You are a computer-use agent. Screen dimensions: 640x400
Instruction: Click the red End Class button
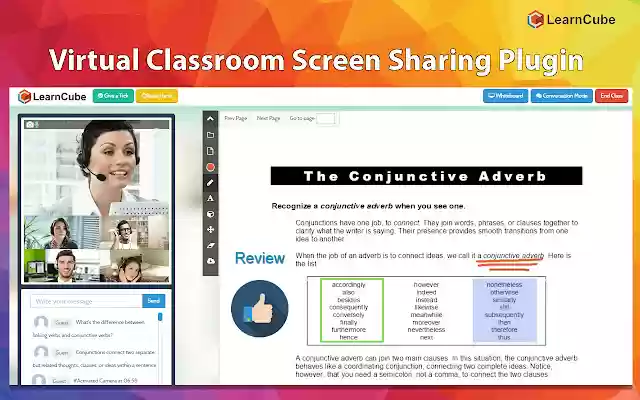coord(611,96)
